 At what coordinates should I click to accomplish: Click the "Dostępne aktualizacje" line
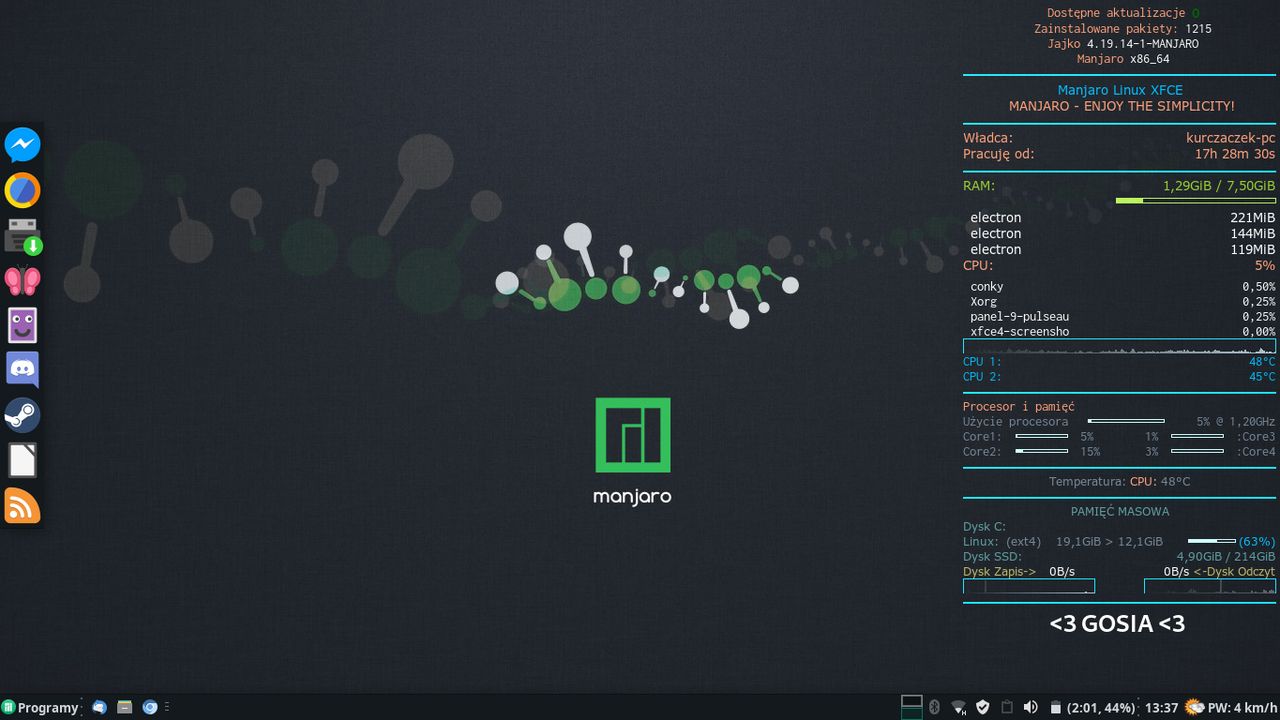[x=1122, y=13]
